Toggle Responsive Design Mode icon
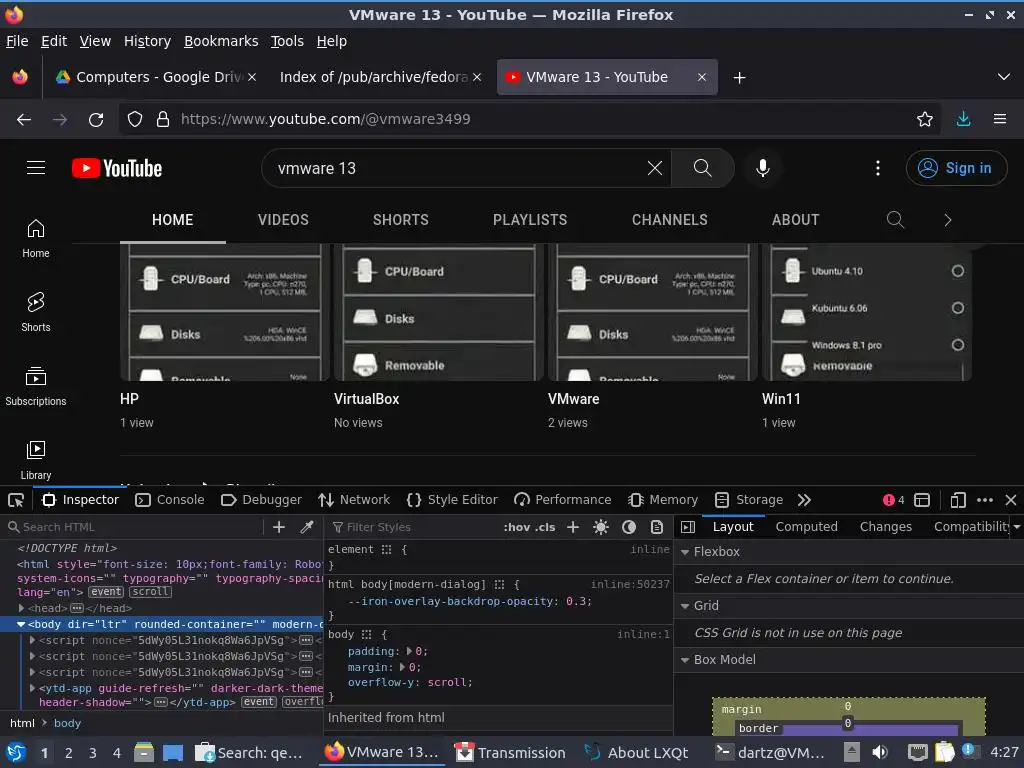 958,500
